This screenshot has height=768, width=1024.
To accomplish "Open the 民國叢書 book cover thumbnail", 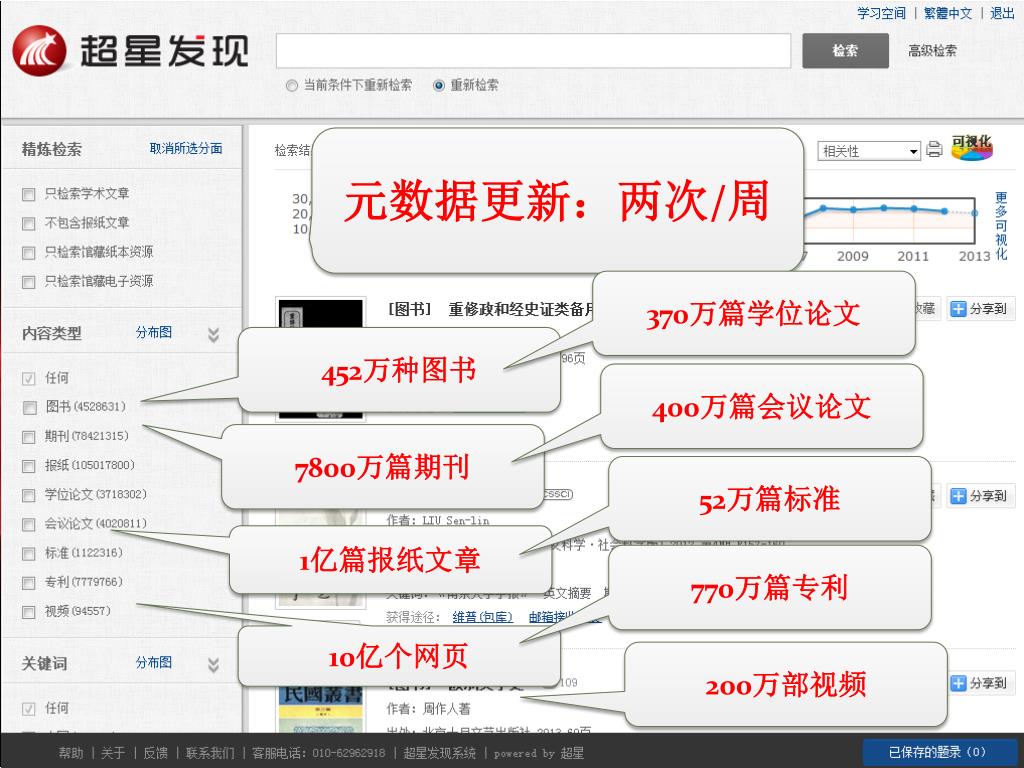I will click(320, 709).
